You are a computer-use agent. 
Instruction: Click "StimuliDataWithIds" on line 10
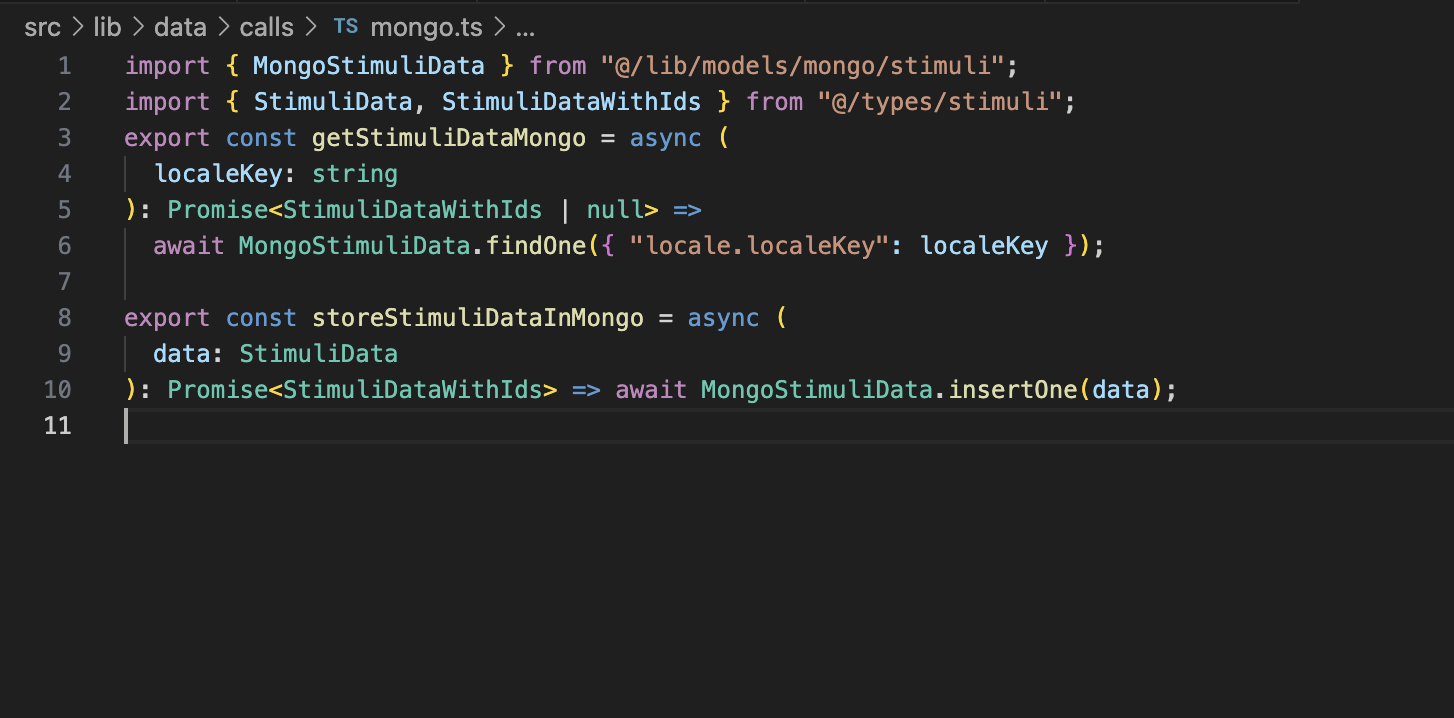413,390
